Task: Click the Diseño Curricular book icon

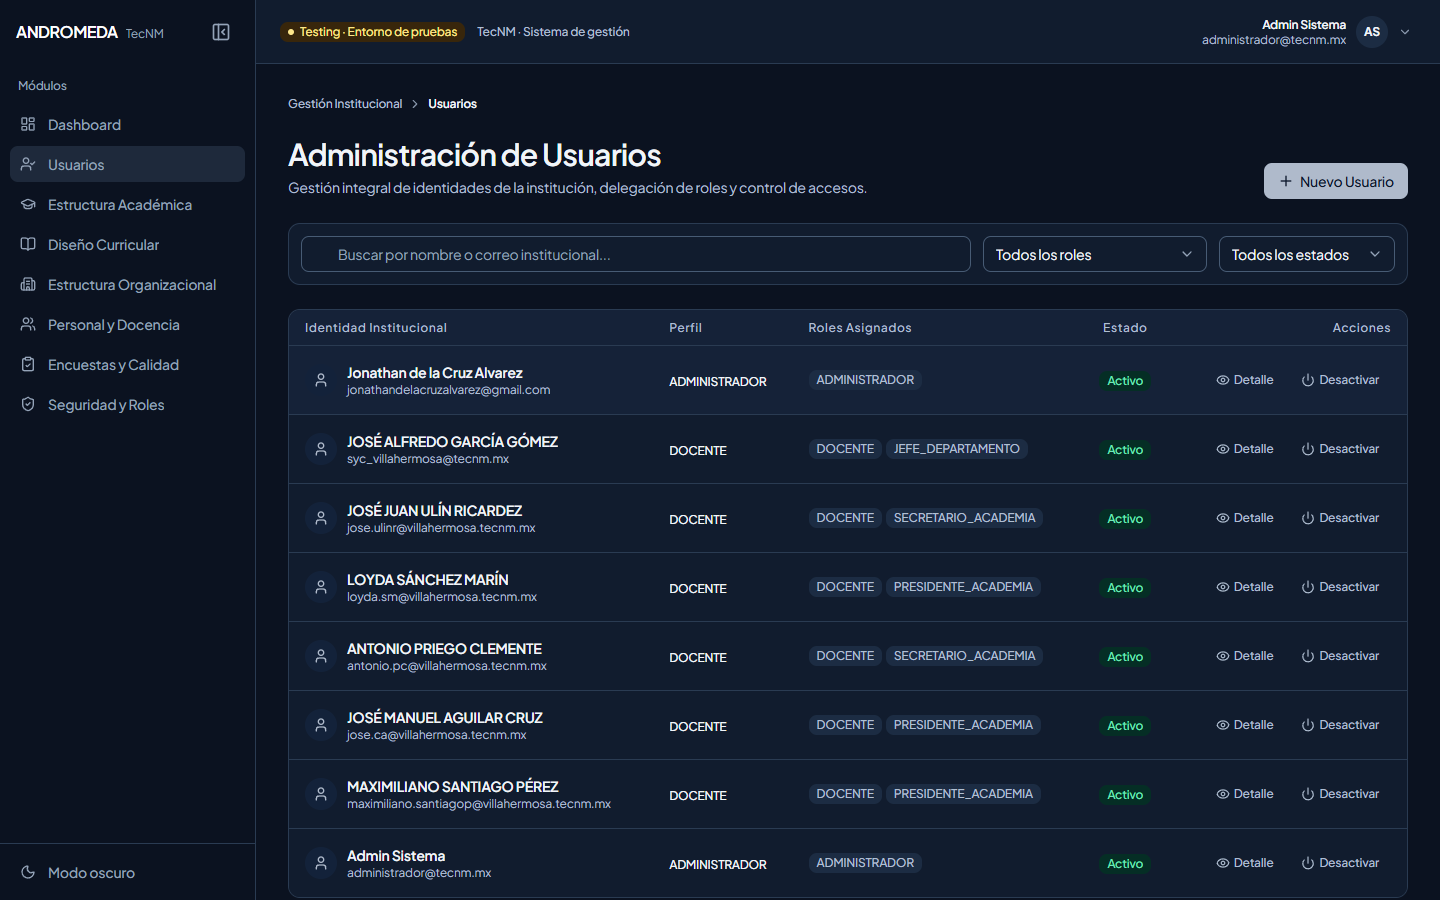Action: 28,244
